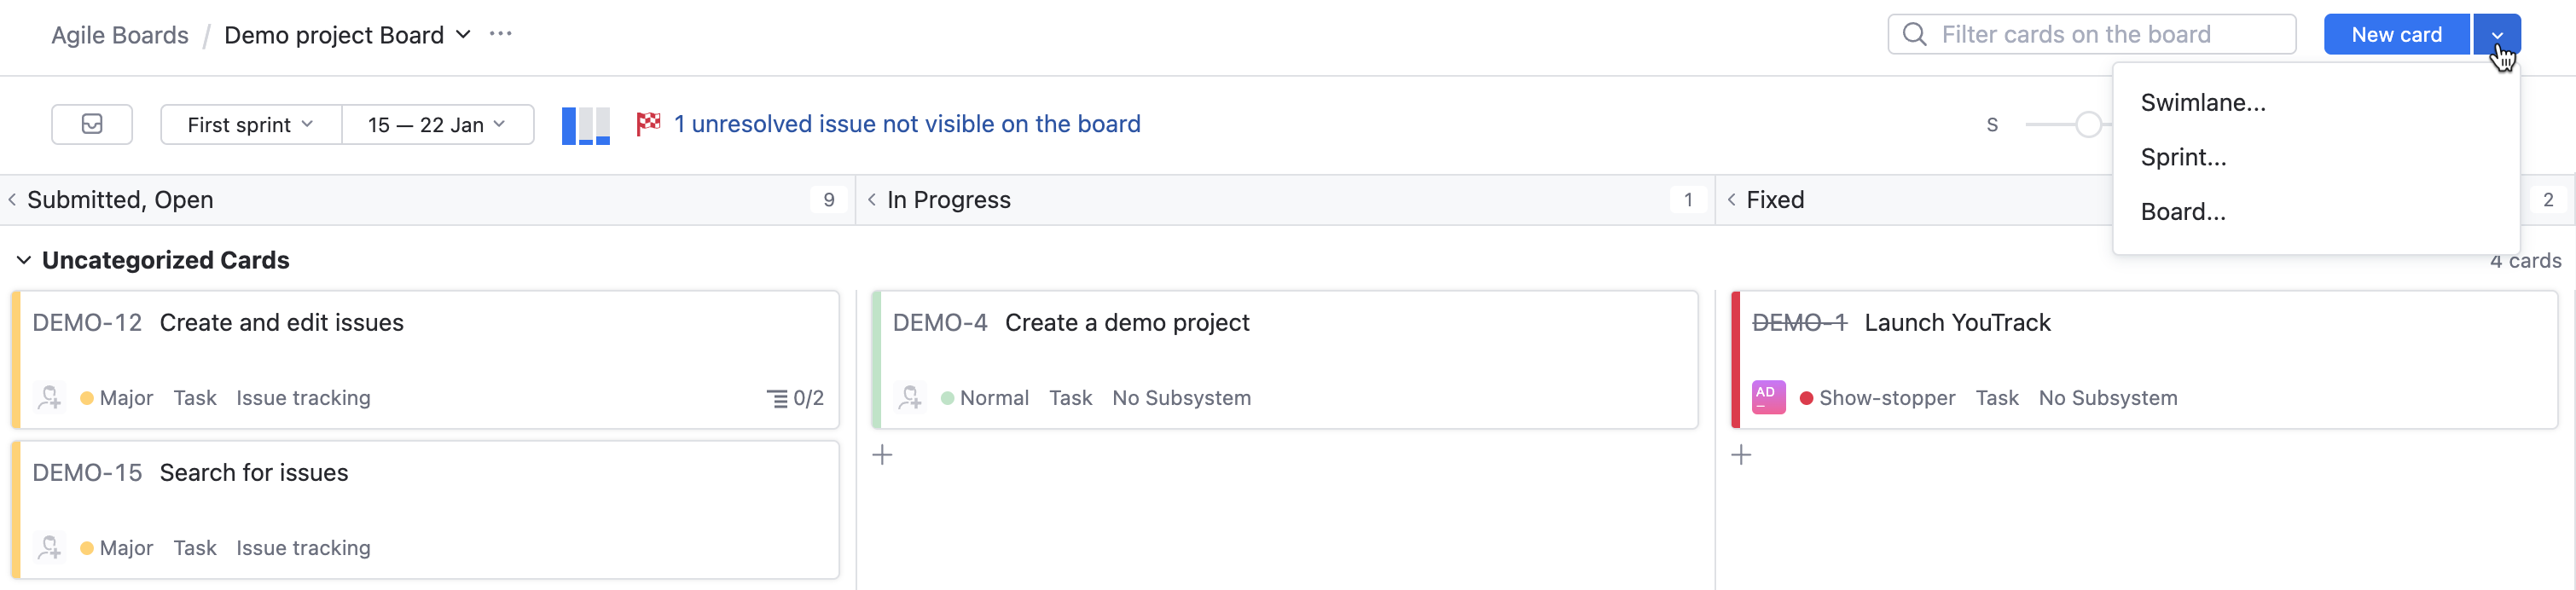Click the assignee avatar on DEMO-12 card

(49, 397)
